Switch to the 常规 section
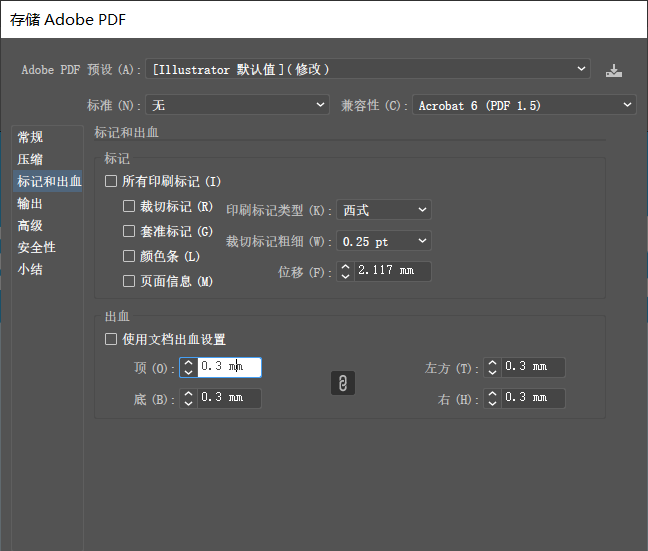Screen dimensions: 648x551 (x=48, y=137)
